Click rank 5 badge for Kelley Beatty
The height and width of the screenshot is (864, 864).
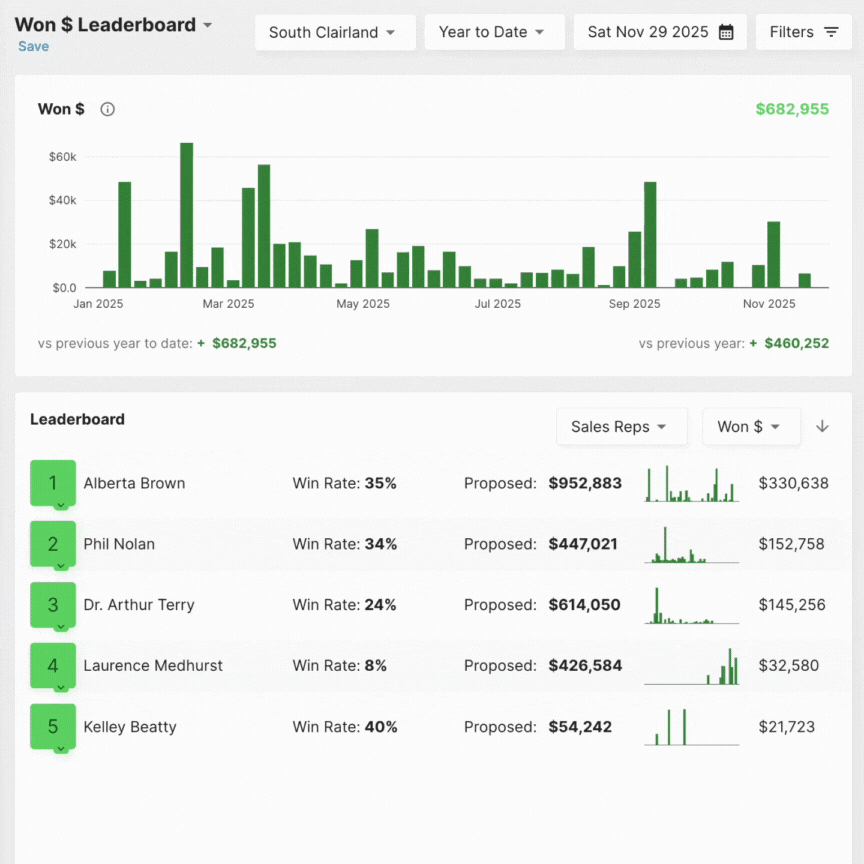tap(53, 726)
